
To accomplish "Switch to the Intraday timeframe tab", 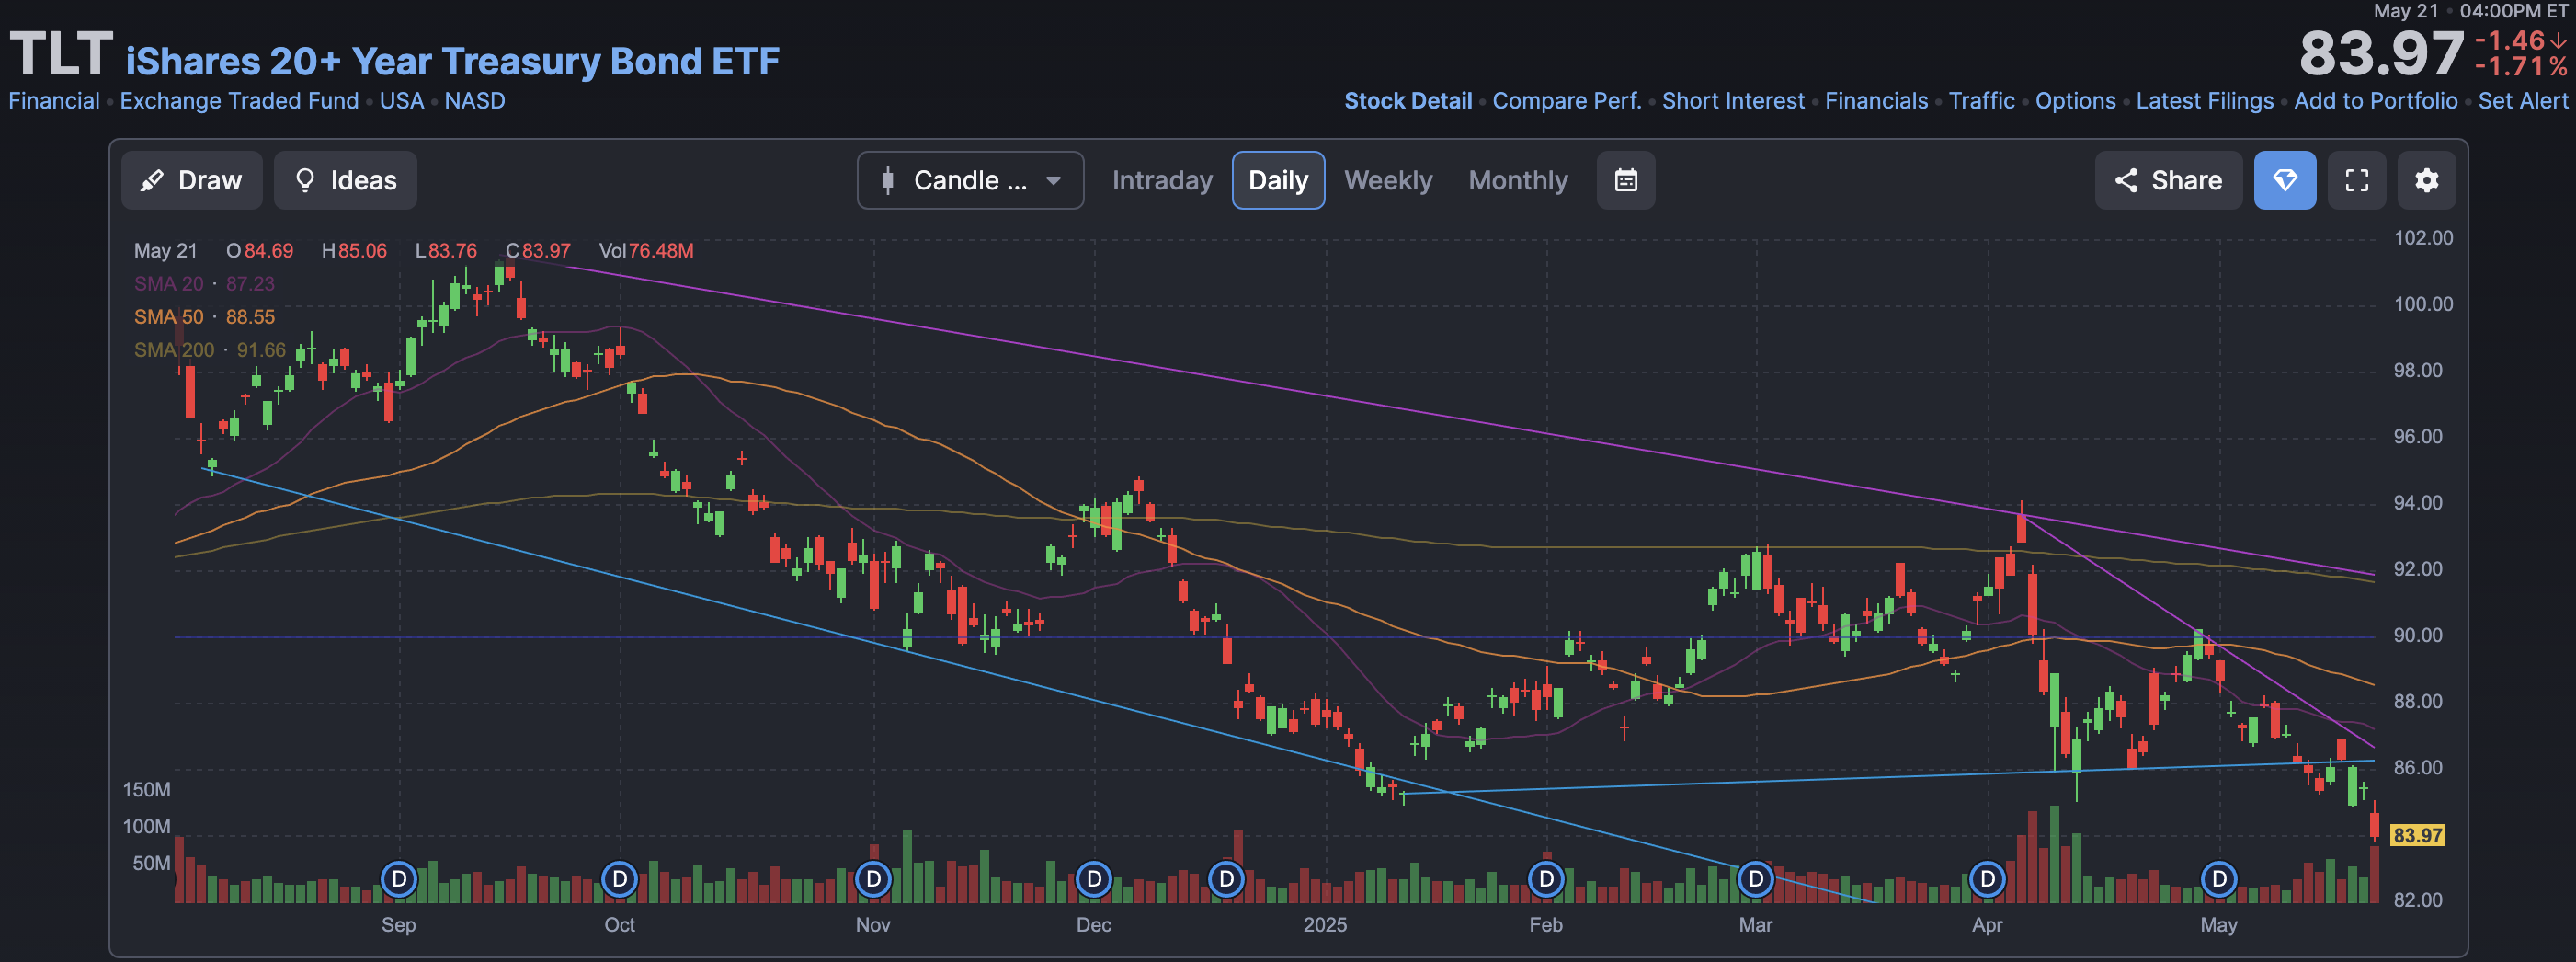I will point(1162,180).
